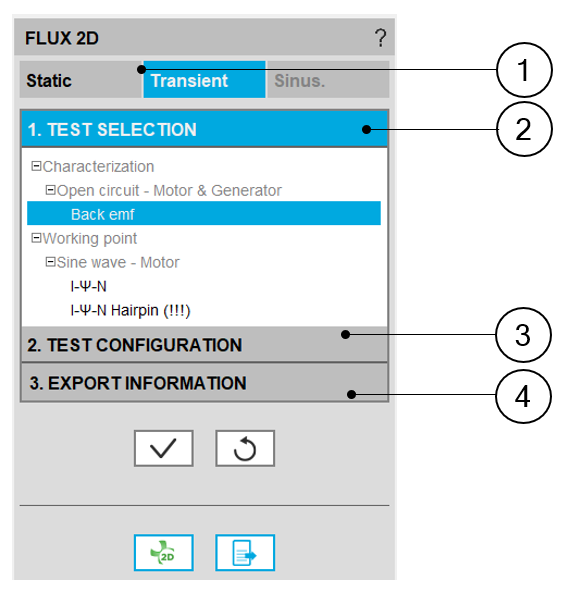Select the I-Ψ-N test item
Screen dimensions: 580x596
tap(89, 287)
